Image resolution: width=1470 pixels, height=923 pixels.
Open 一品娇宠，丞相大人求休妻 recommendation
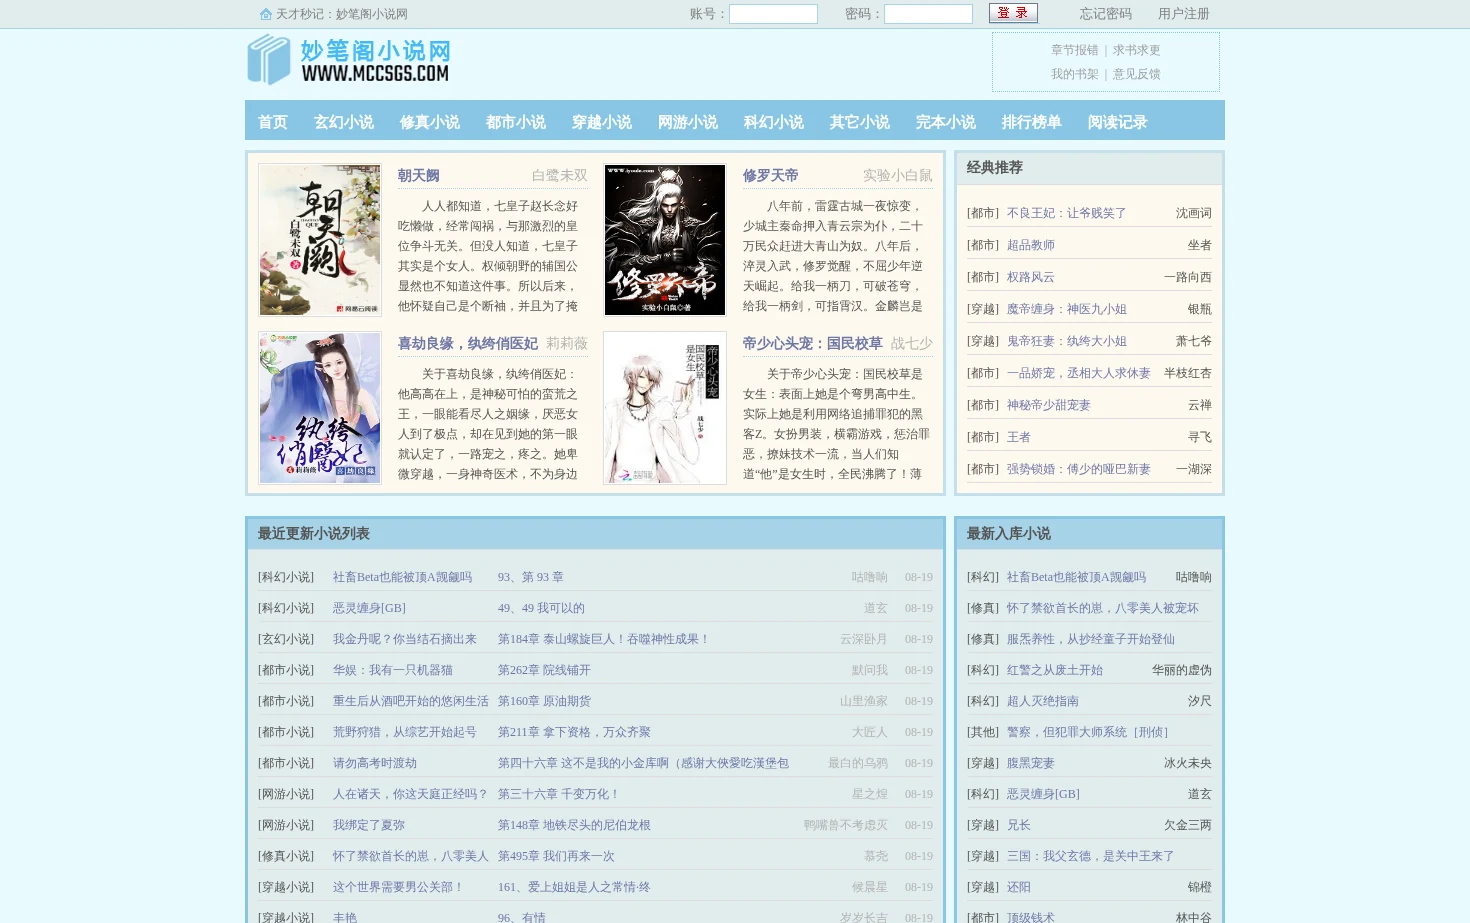(1079, 373)
